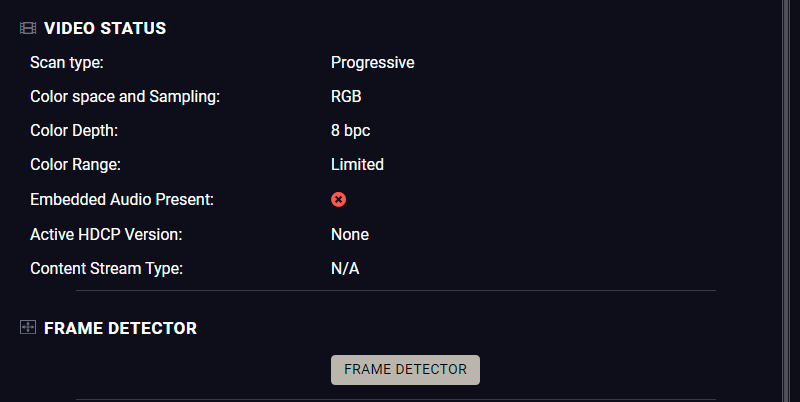Open the Frame Detector button
This screenshot has height=402, width=800.
tap(405, 370)
